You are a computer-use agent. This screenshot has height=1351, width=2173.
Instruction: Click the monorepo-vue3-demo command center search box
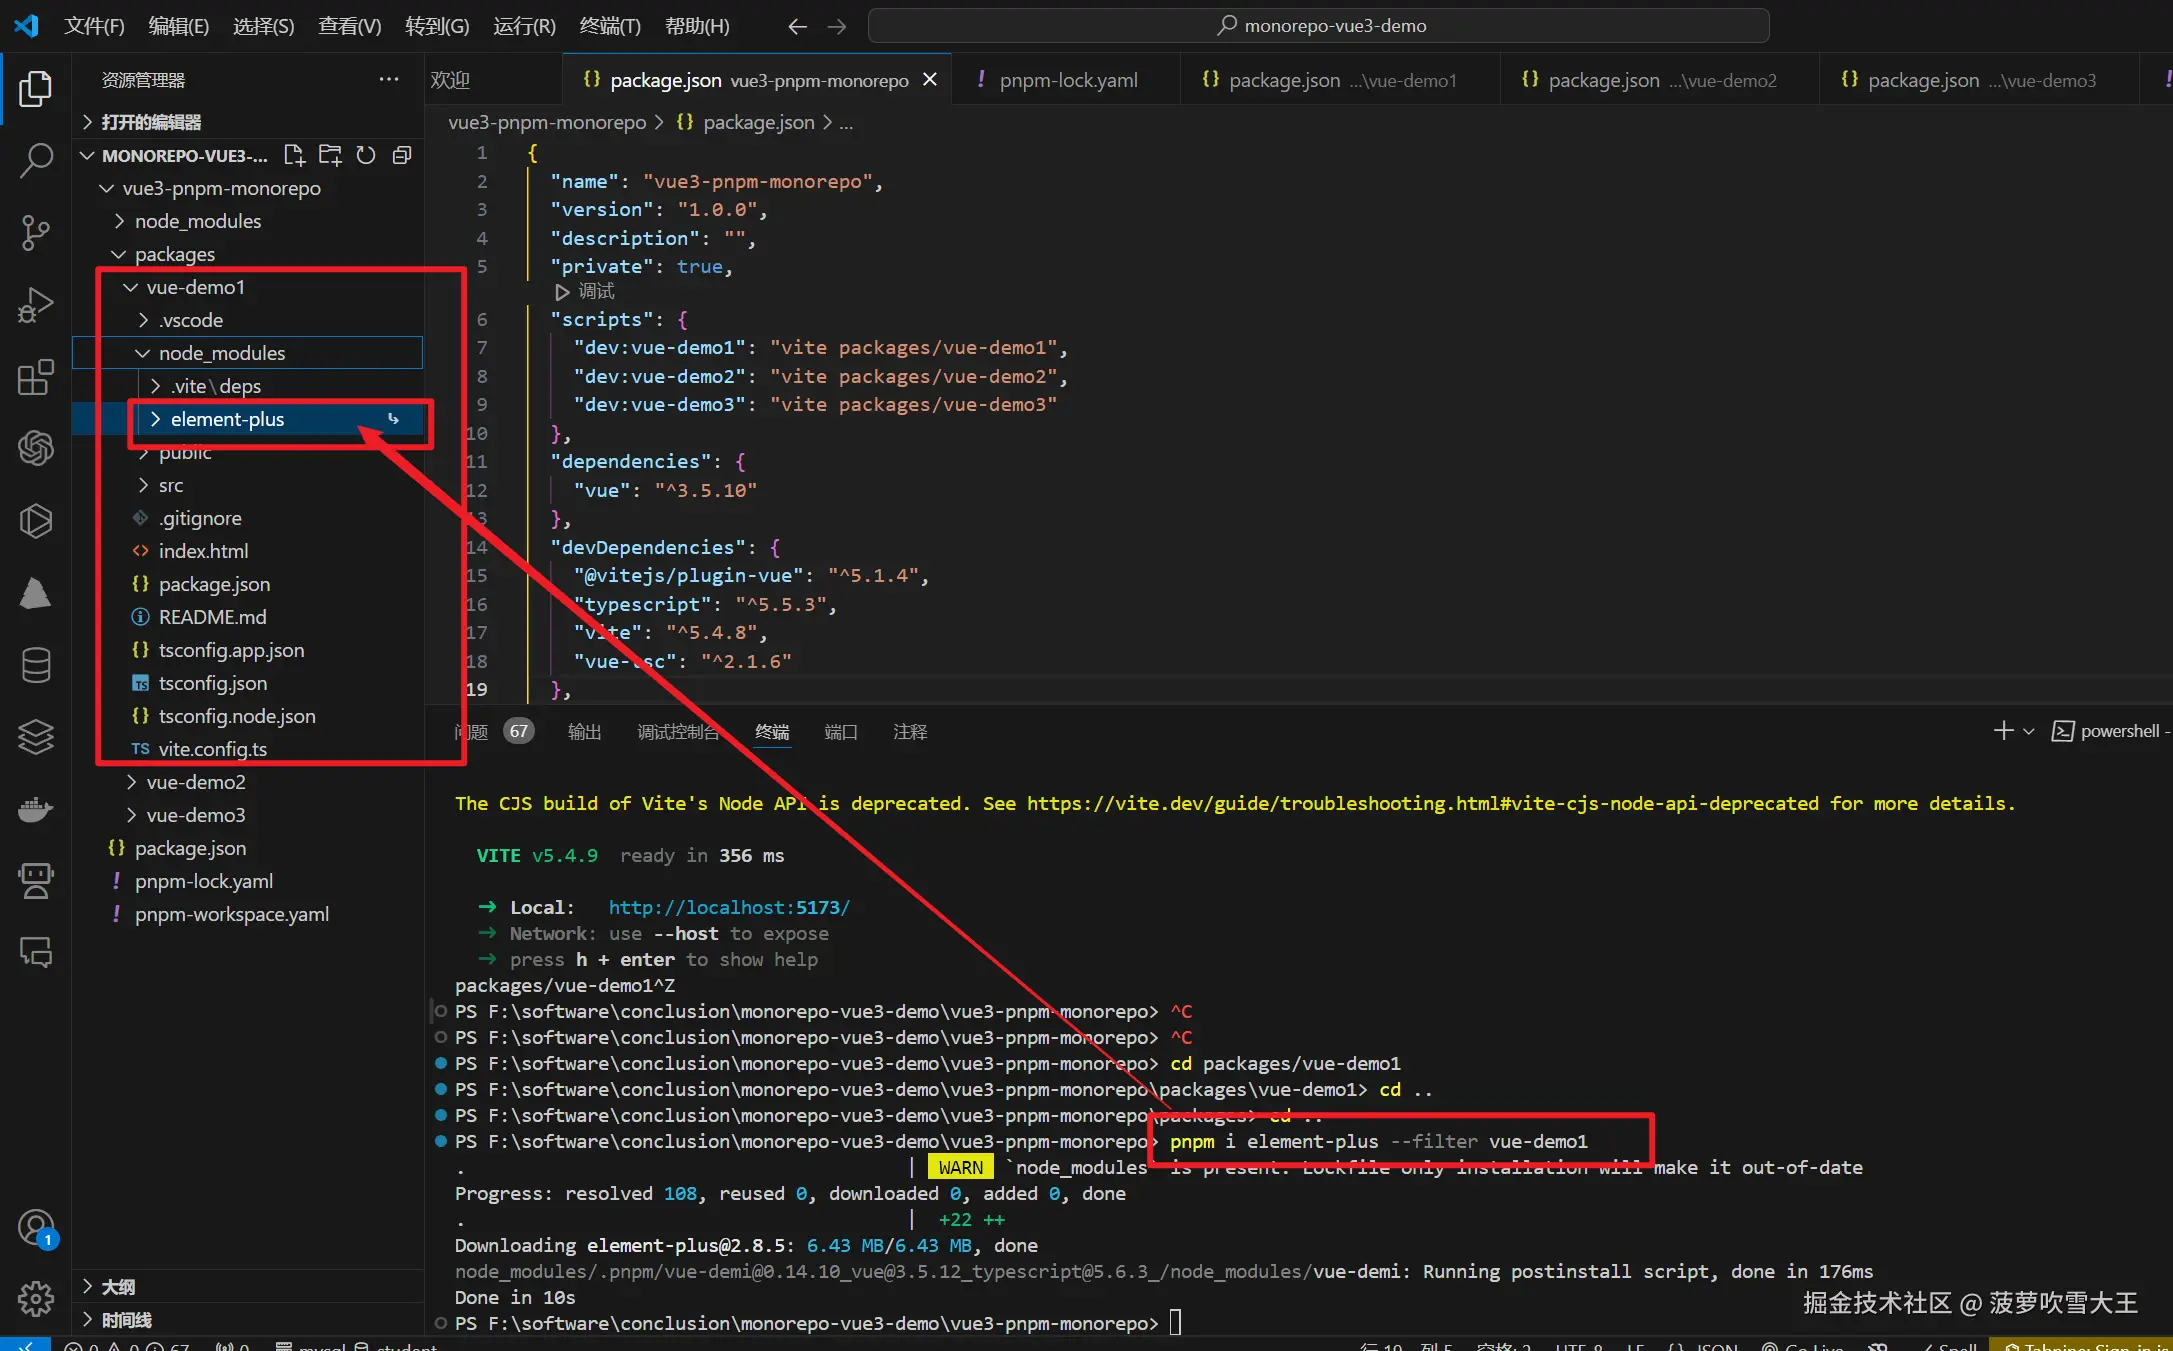click(1318, 26)
